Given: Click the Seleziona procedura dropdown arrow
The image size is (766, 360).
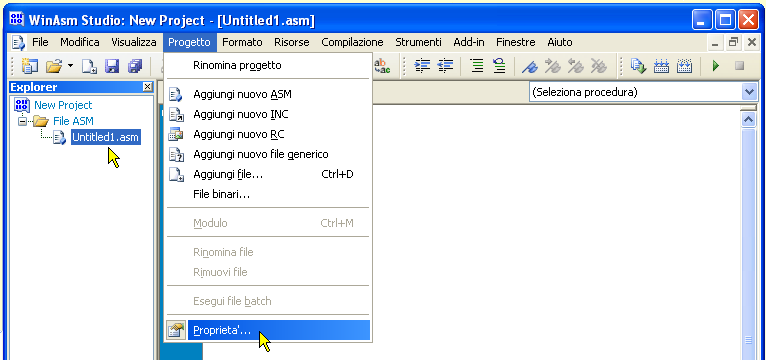Looking at the screenshot, I should [748, 92].
